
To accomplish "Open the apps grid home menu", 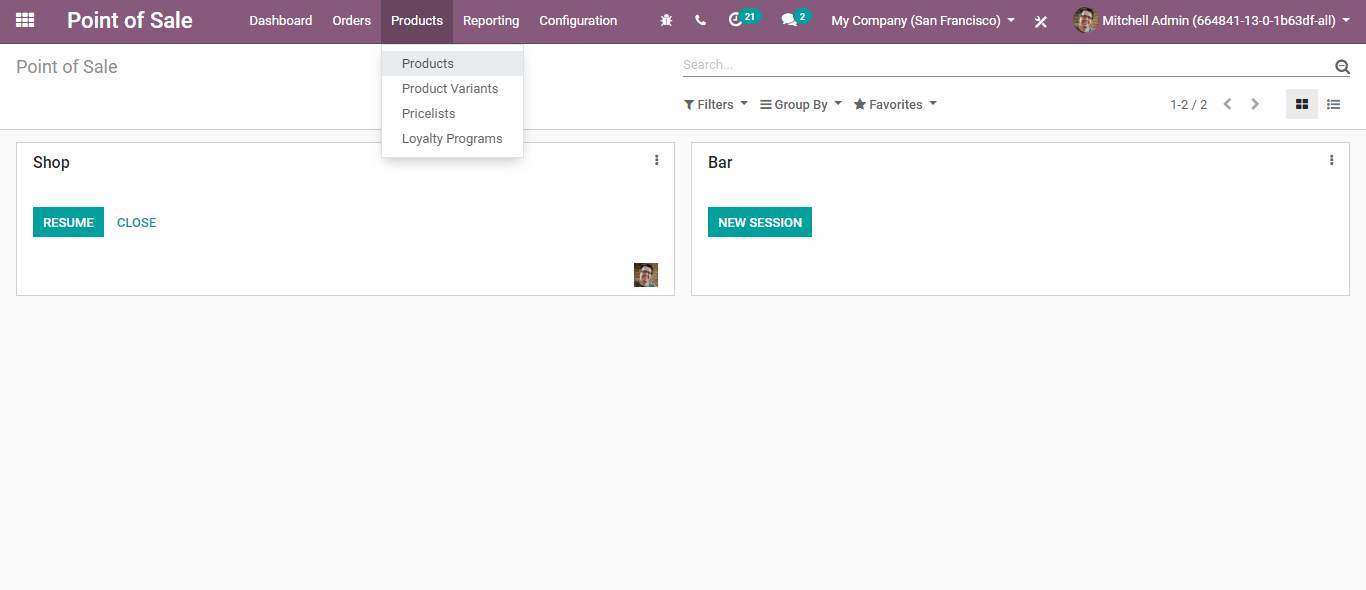I will pos(25,20).
